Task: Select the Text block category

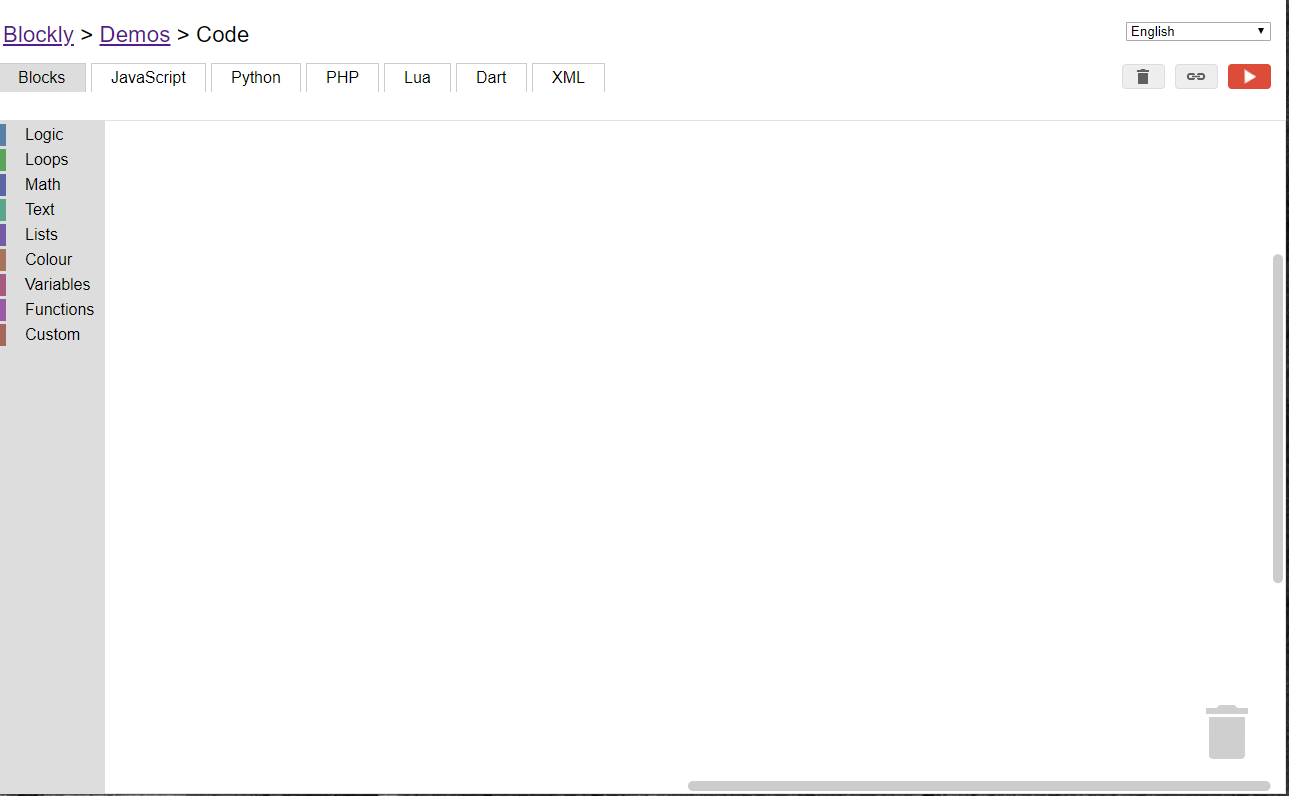Action: pyautogui.click(x=39, y=209)
